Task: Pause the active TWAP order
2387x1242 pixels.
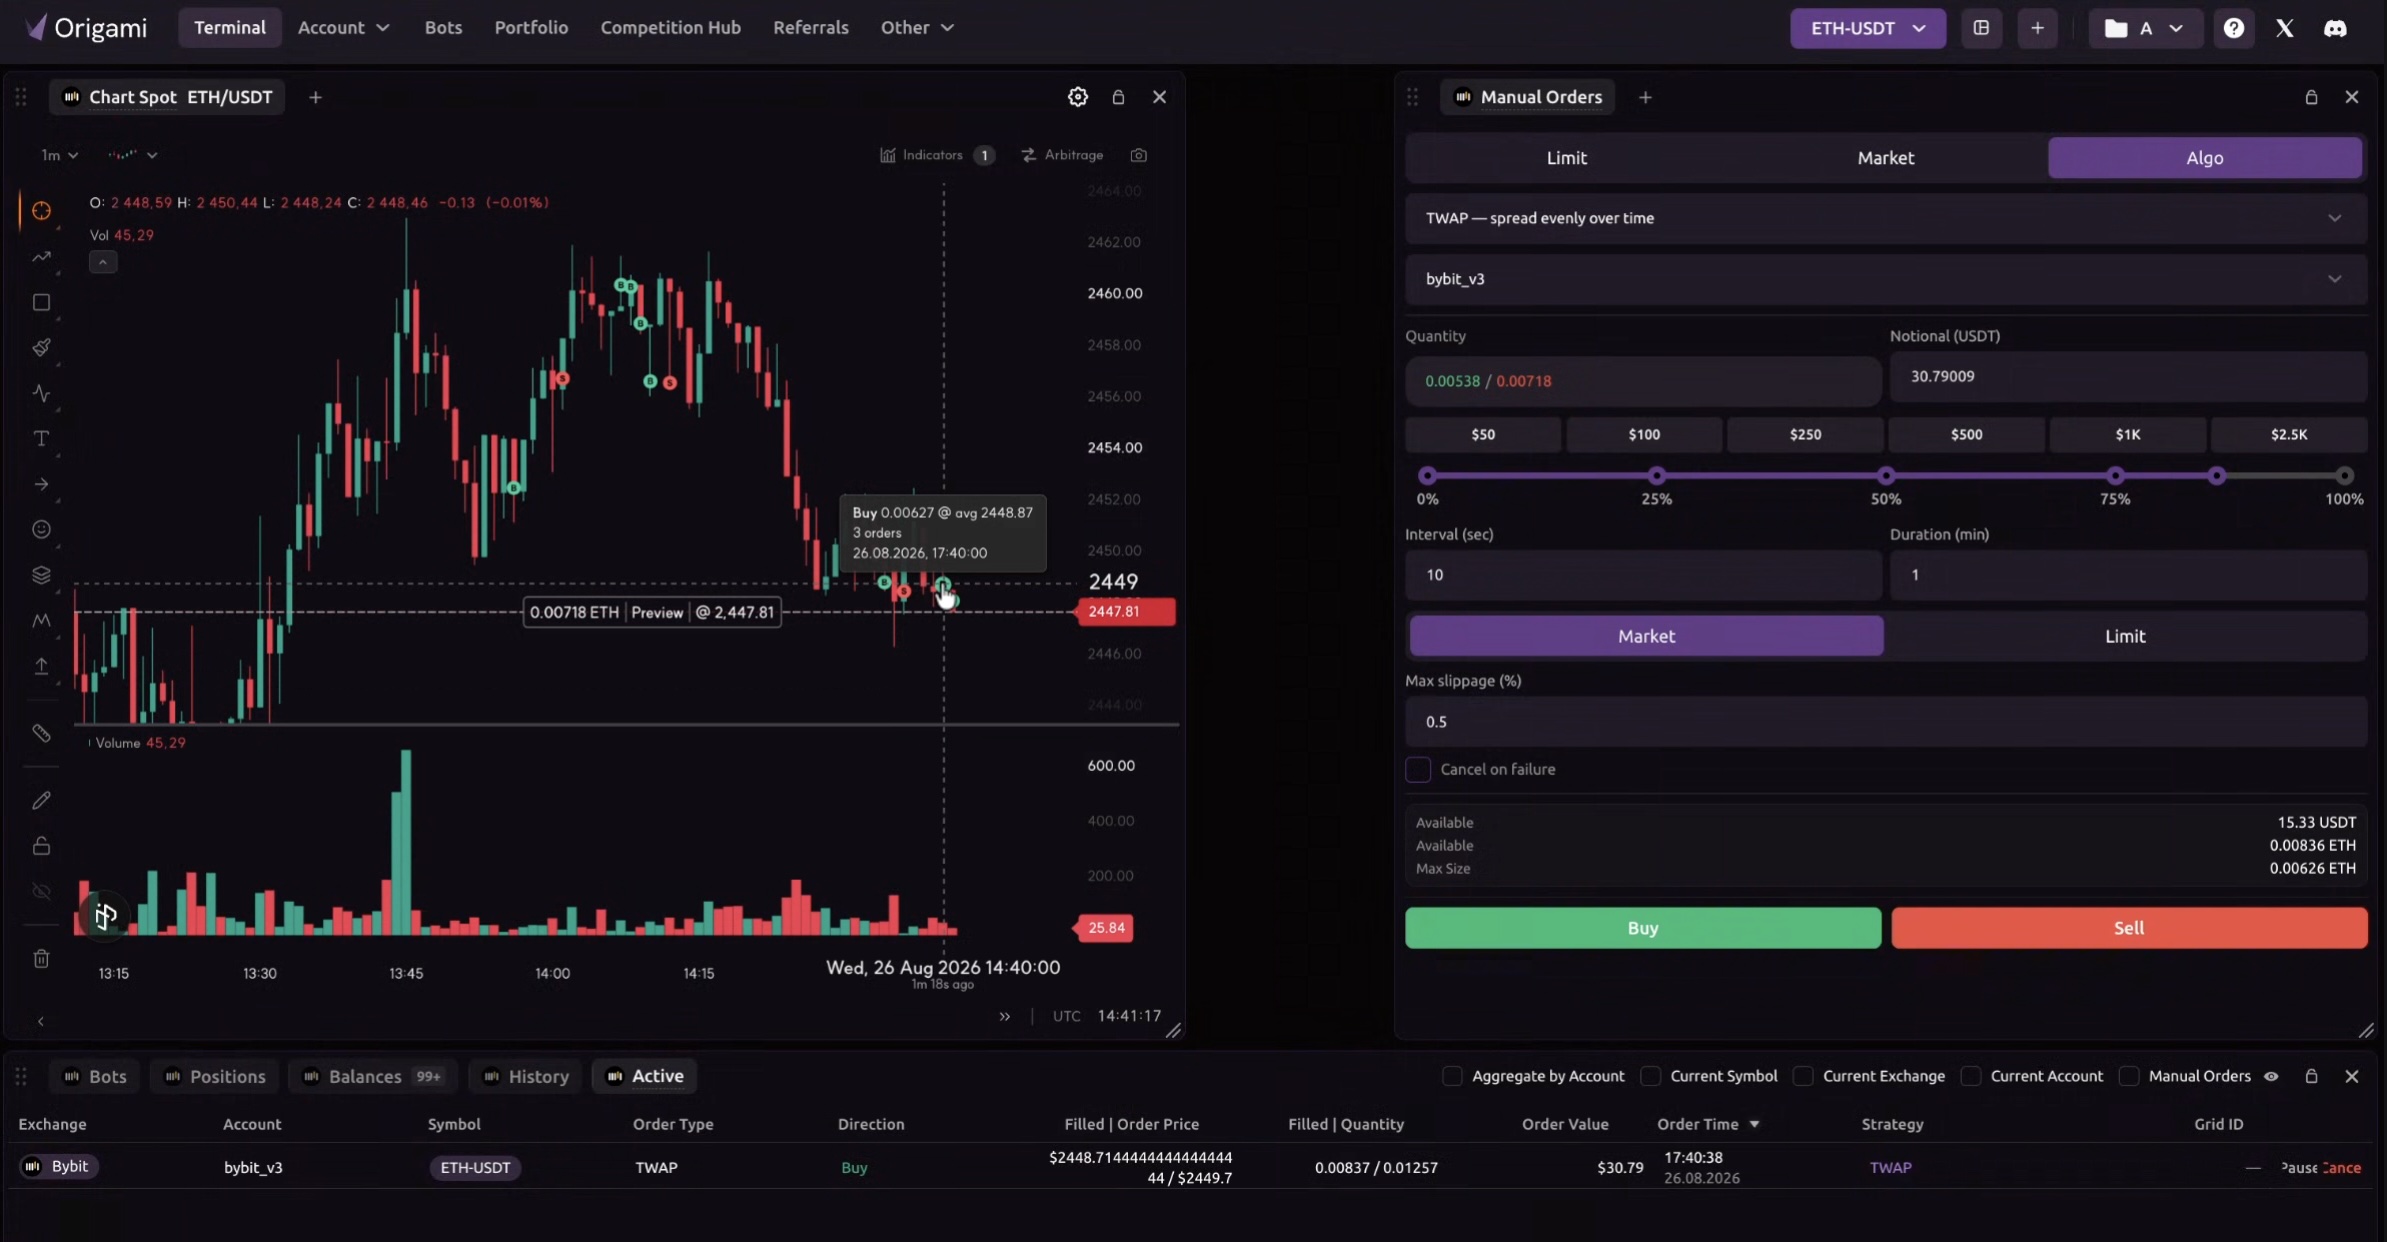Action: coord(2298,1168)
